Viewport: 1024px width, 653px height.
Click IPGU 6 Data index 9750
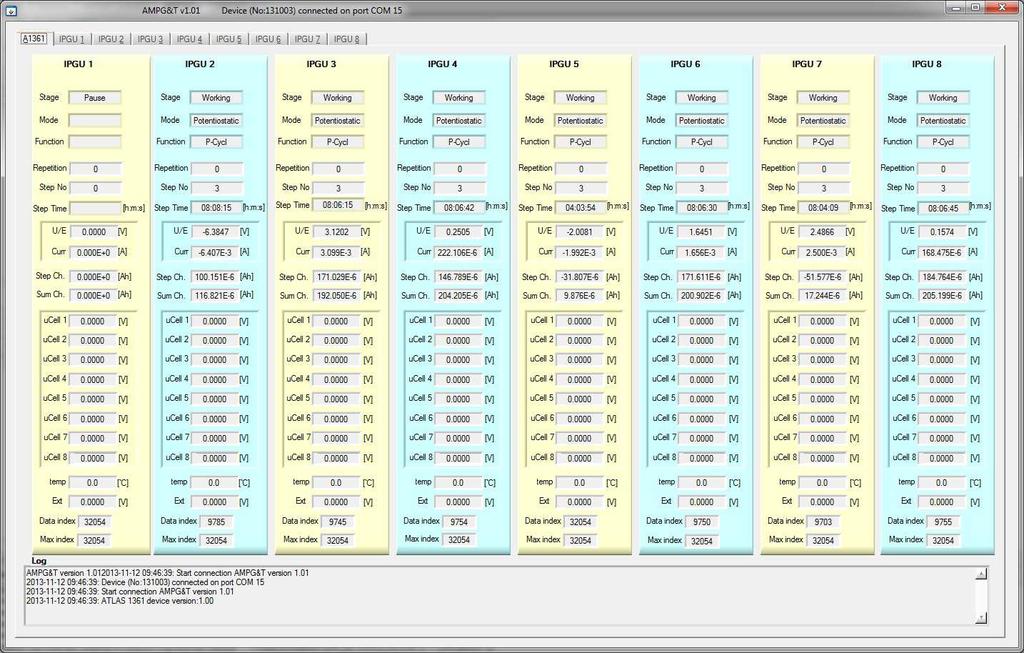click(702, 522)
